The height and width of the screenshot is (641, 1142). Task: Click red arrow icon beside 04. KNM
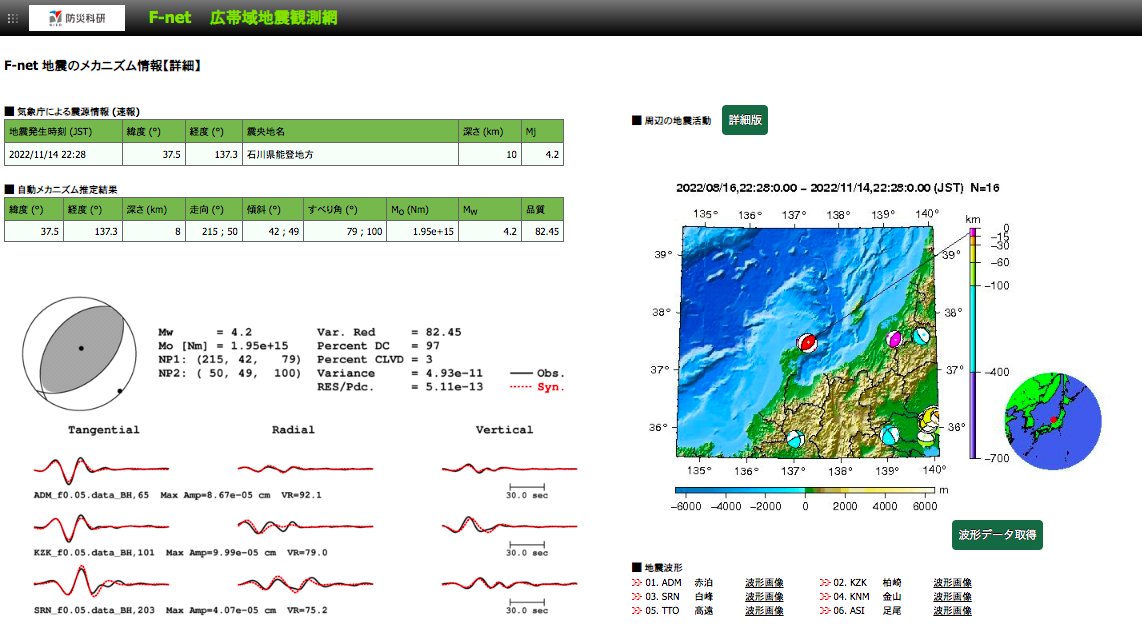click(x=824, y=597)
